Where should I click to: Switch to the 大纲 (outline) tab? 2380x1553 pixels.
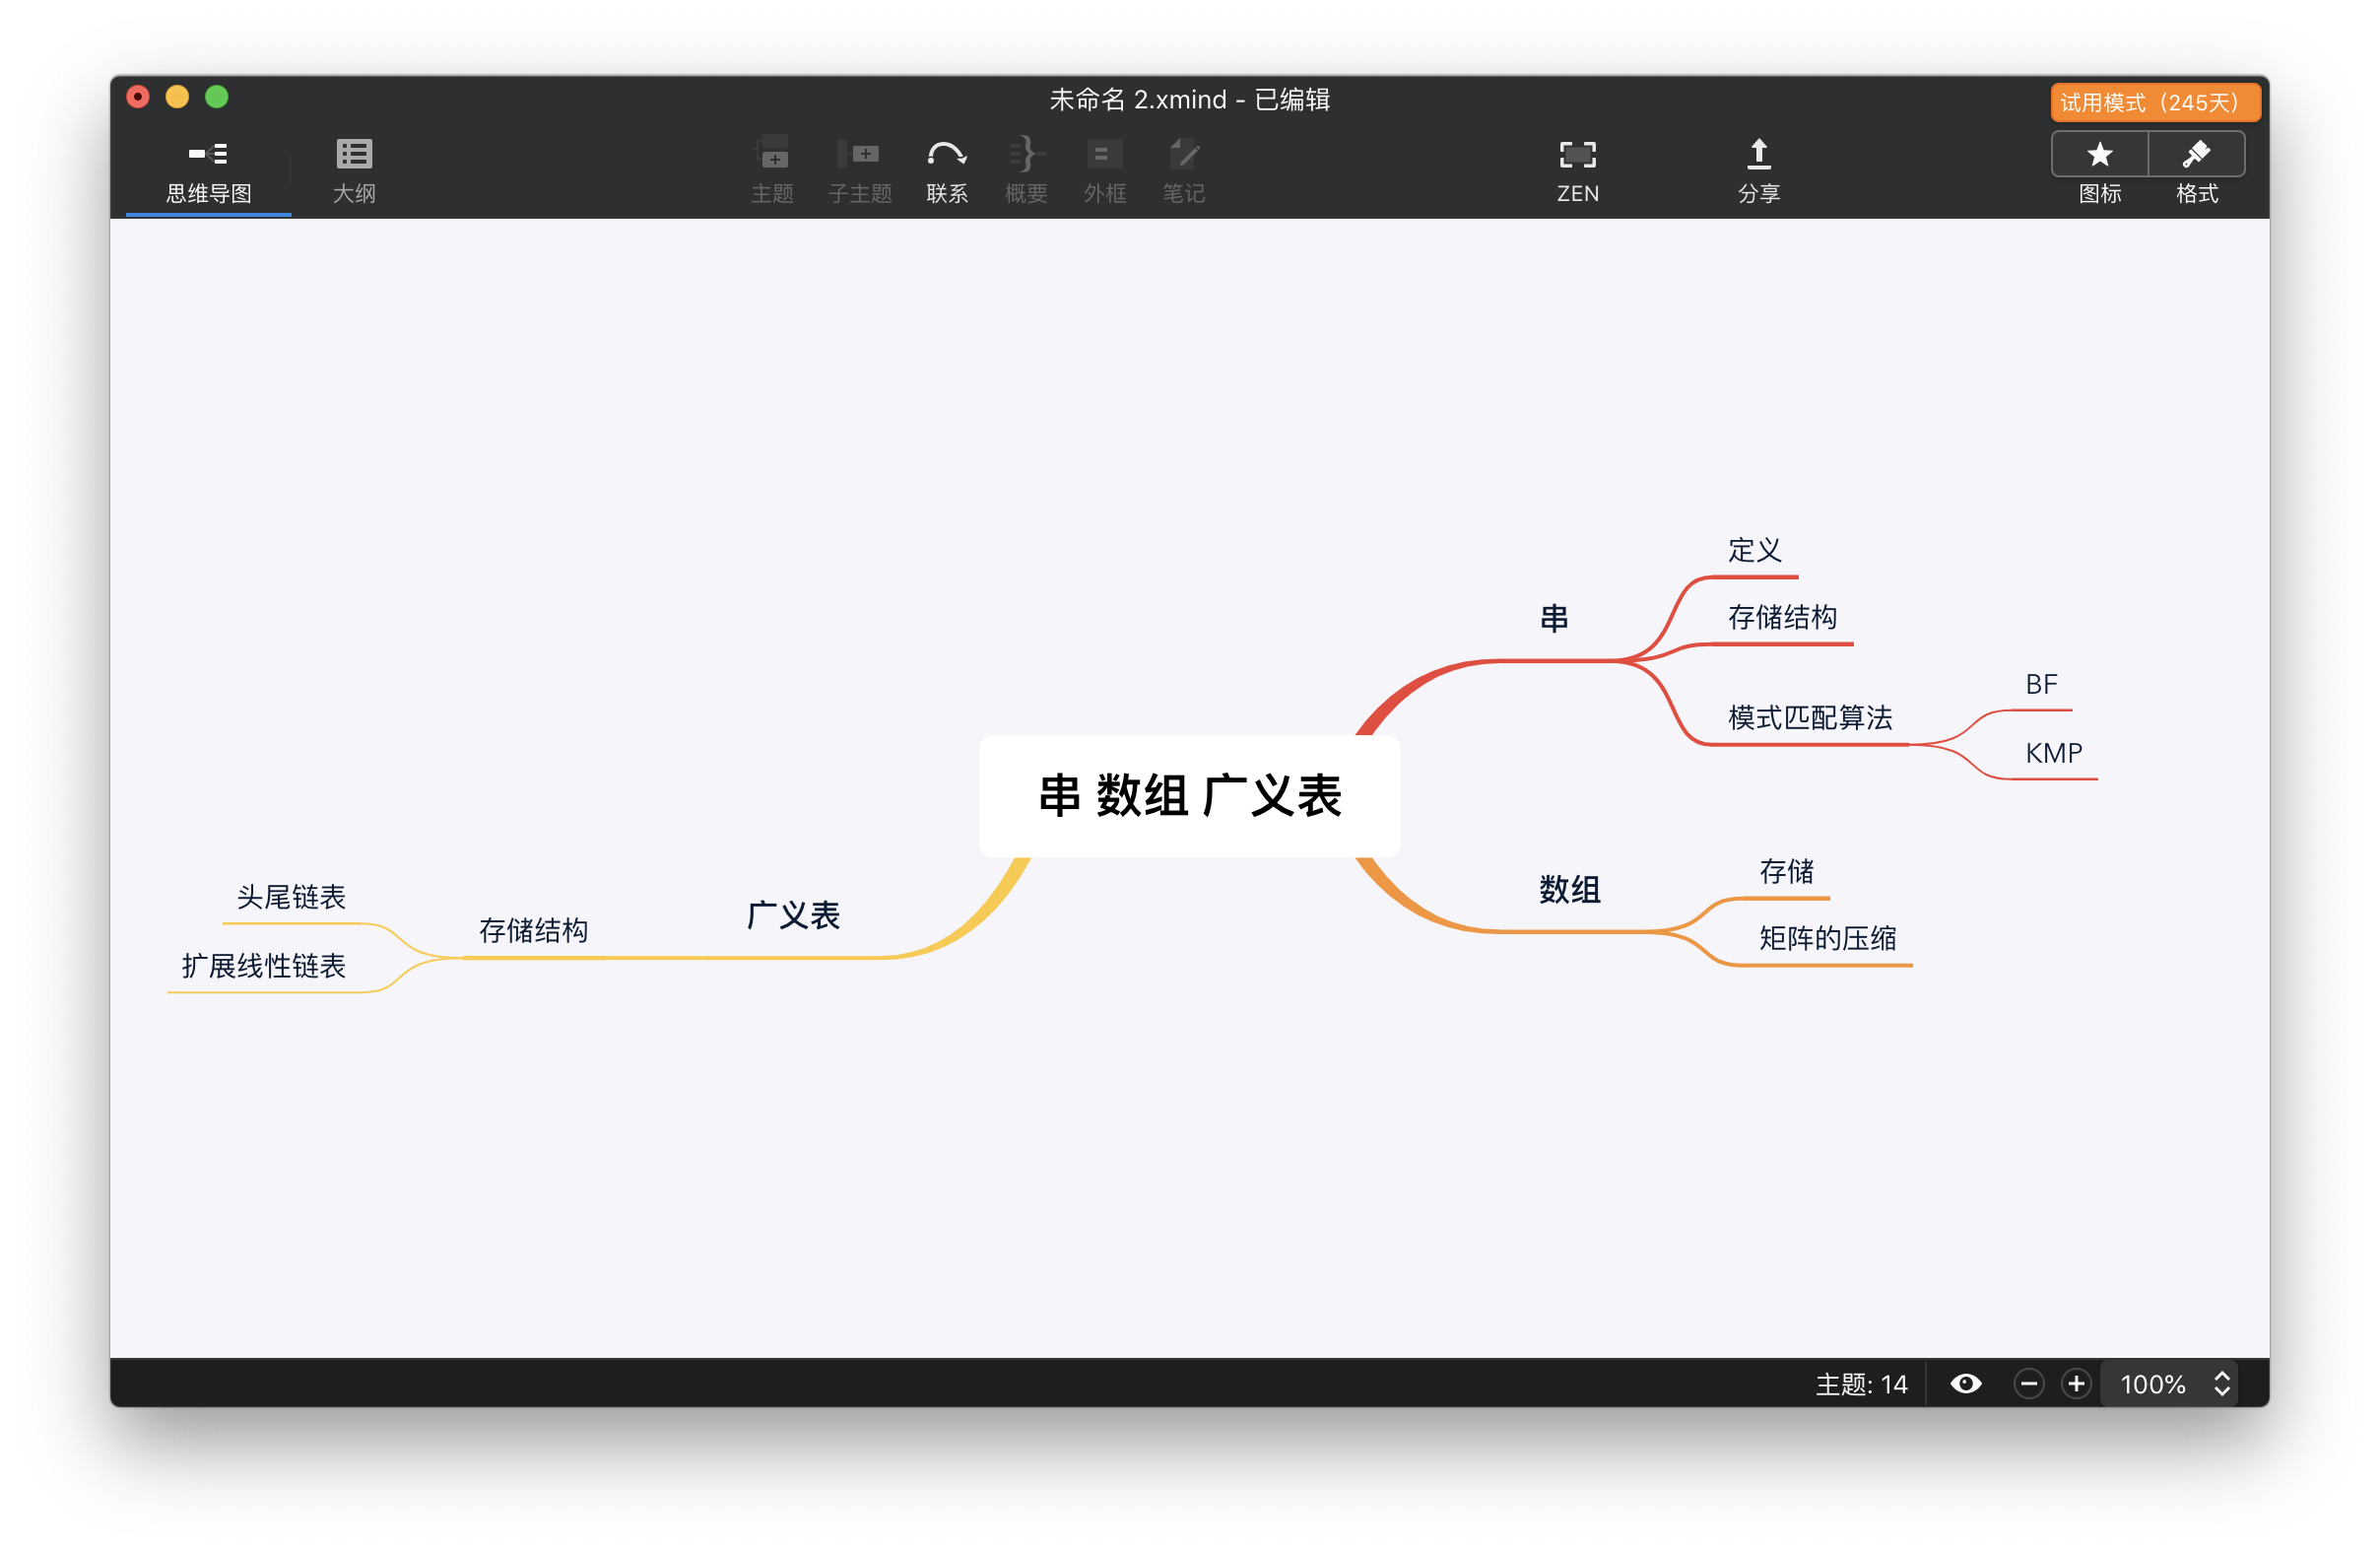pos(353,168)
